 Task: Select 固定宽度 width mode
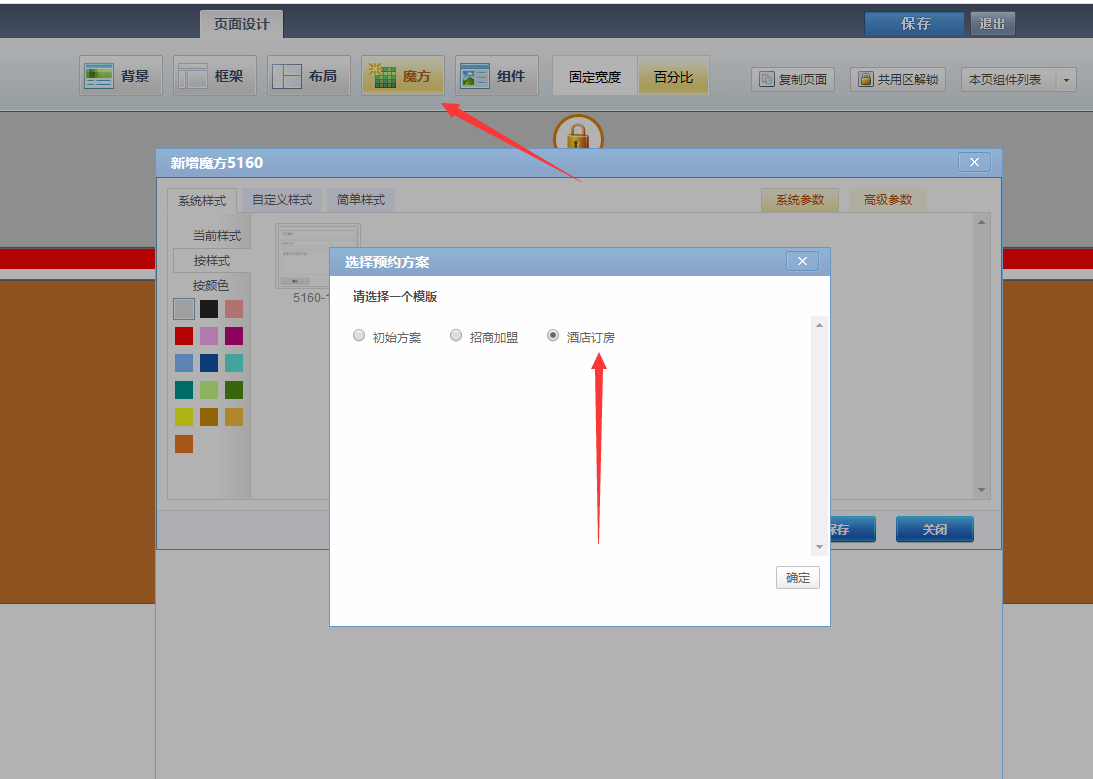click(x=595, y=77)
